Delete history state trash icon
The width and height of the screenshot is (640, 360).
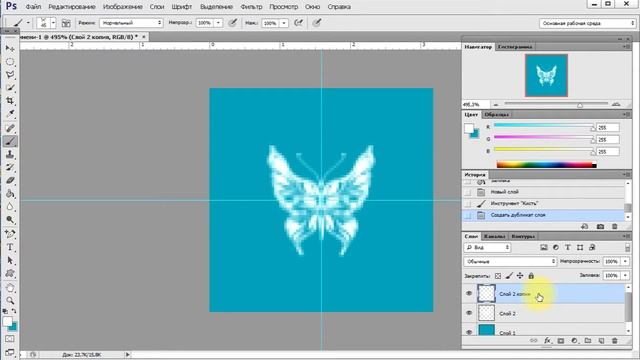tap(615, 227)
